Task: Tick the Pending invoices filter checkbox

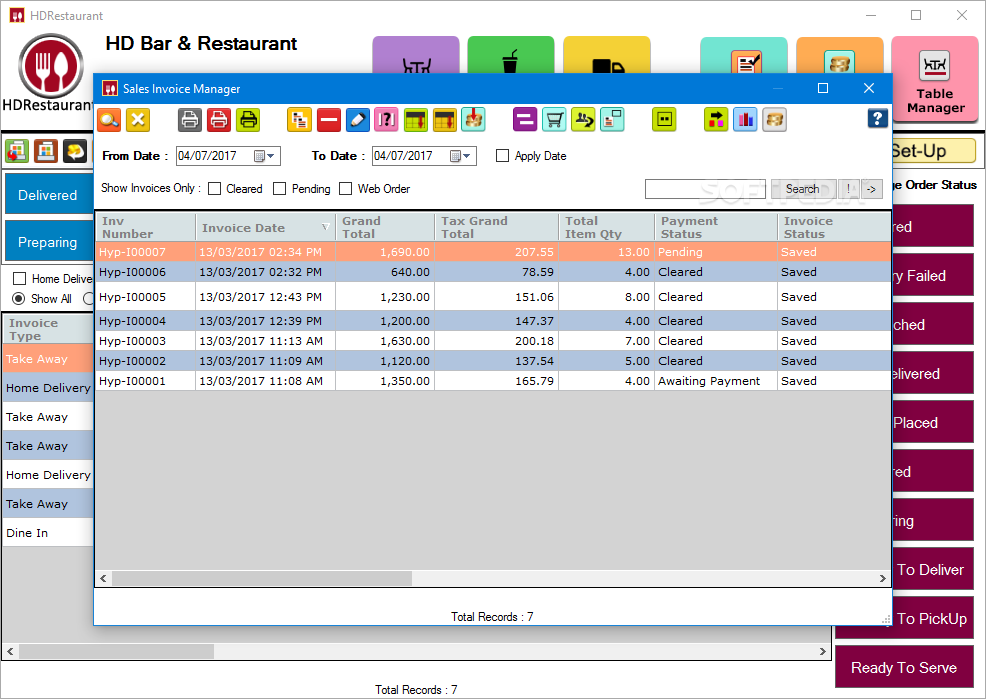Action: [x=280, y=189]
